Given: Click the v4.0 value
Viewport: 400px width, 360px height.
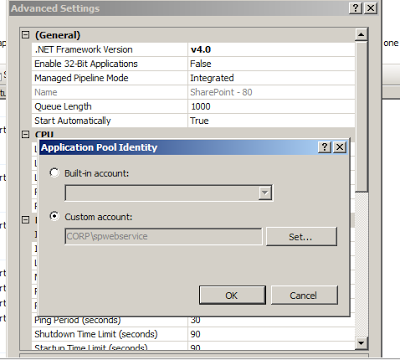Looking at the screenshot, I should point(201,49).
